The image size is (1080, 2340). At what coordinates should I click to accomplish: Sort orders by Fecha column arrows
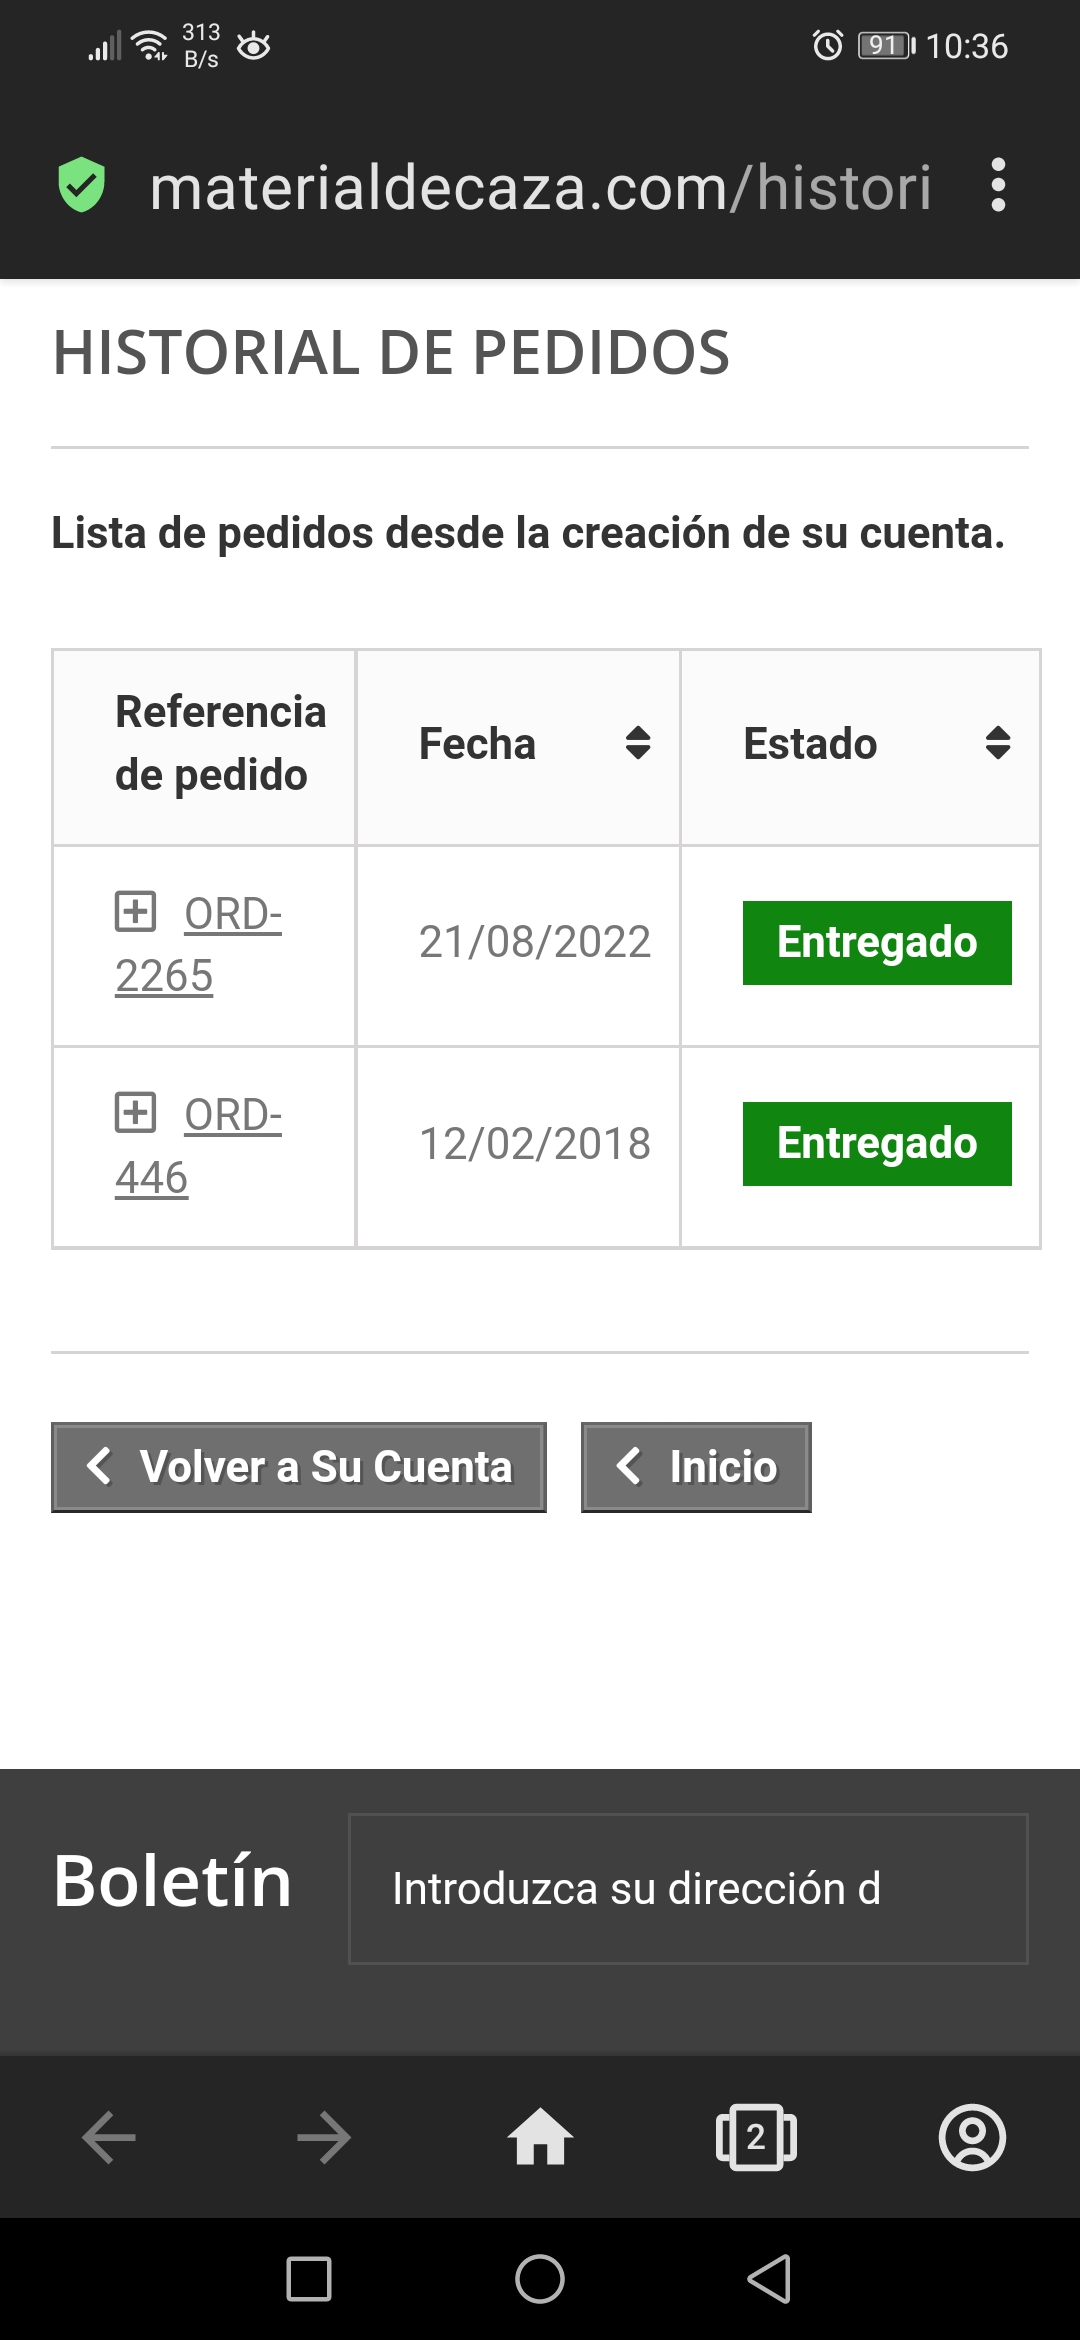click(638, 743)
